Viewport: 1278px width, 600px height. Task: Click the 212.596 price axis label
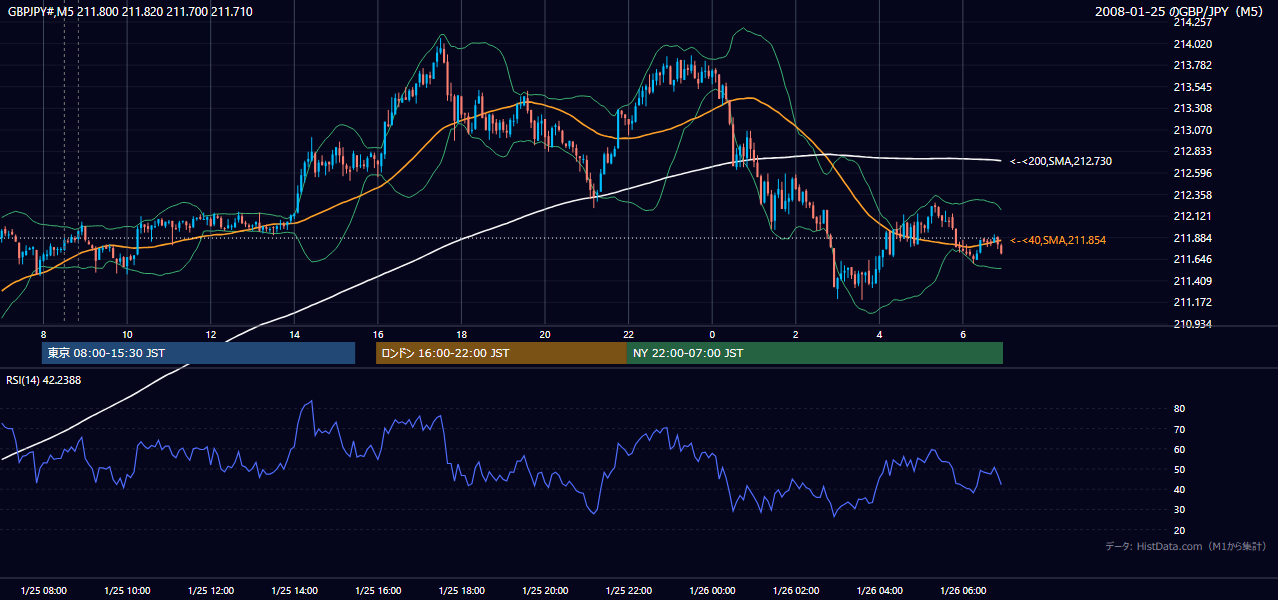1193,173
